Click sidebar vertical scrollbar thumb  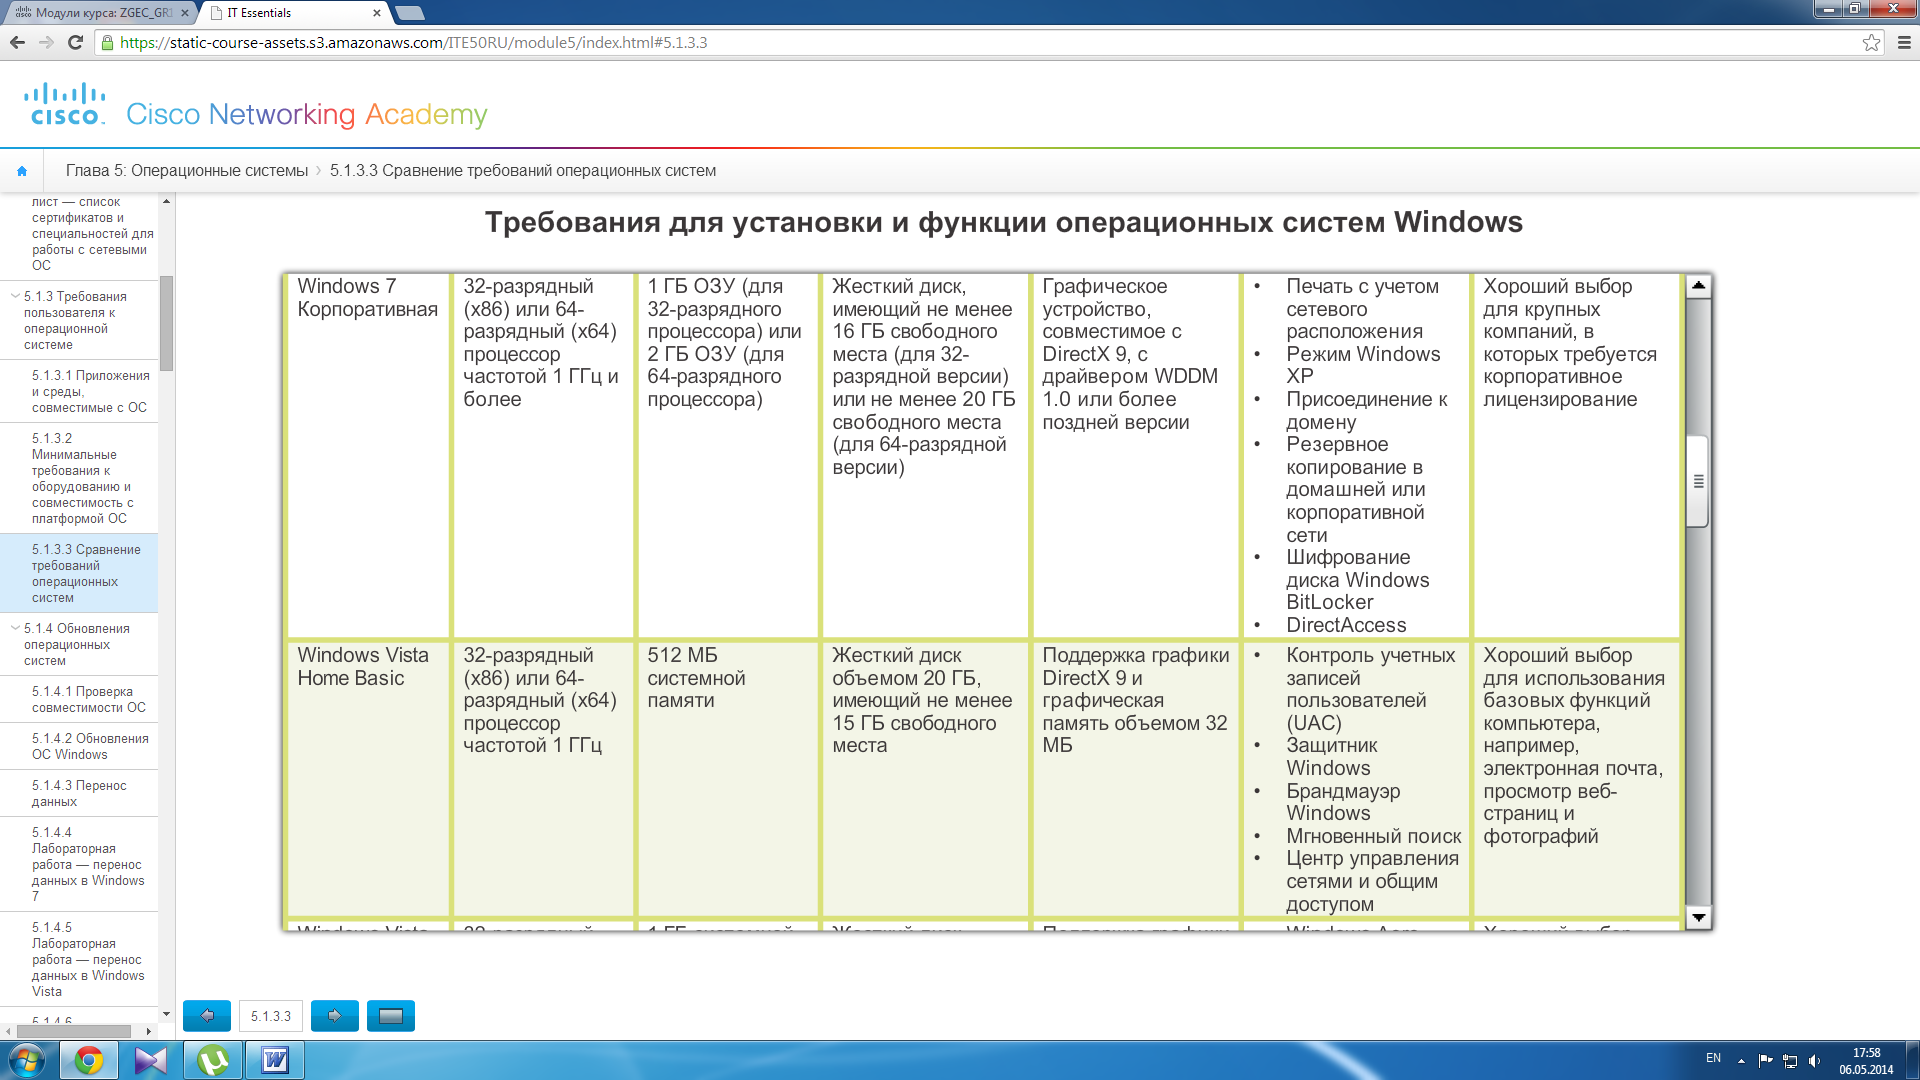click(x=167, y=323)
